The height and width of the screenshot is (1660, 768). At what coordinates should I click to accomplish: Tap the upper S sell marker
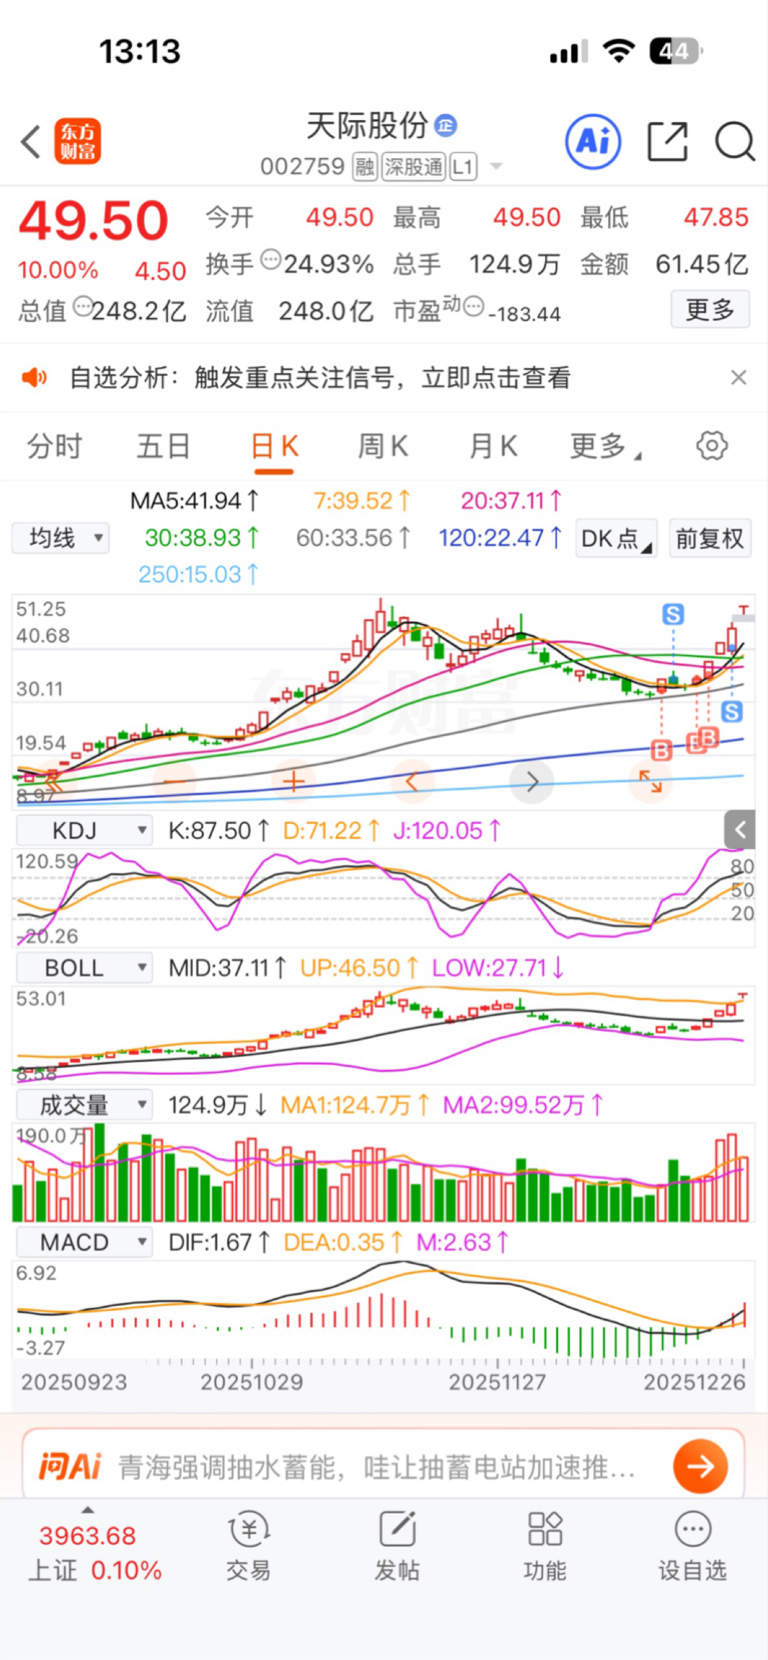[673, 615]
